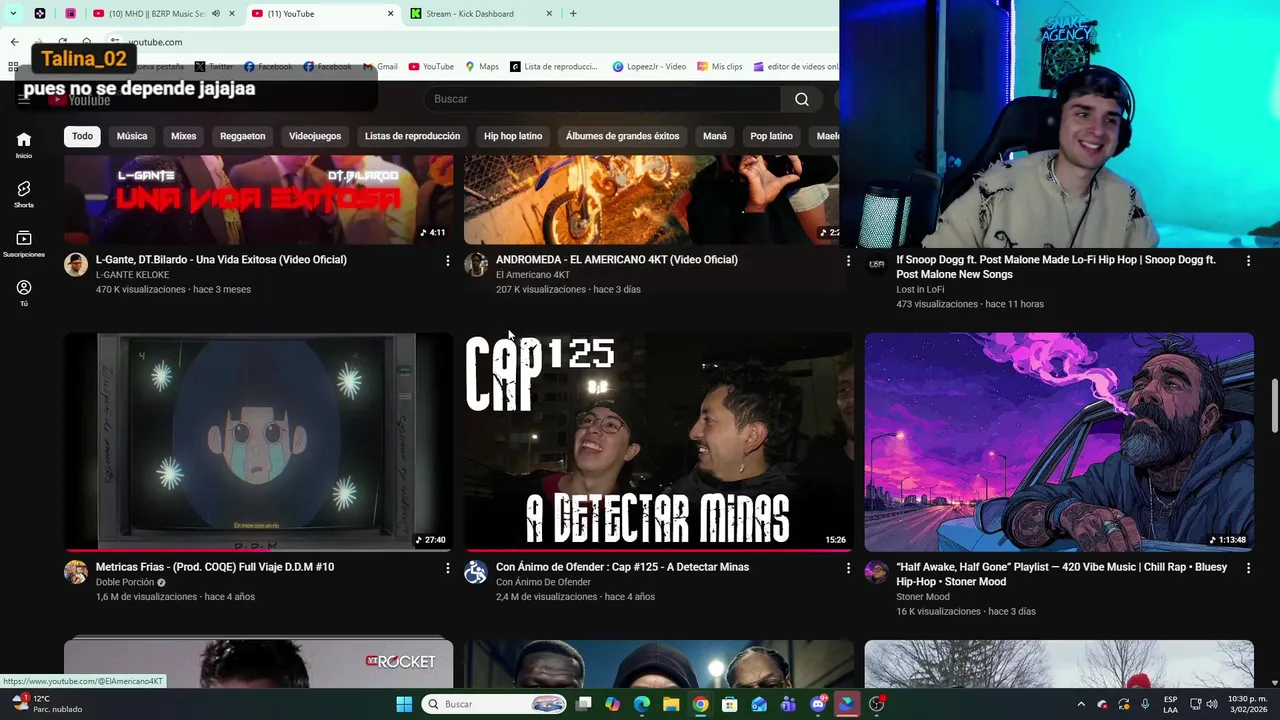
Task: Select Álbumes de grandes éxitos chip
Action: [x=622, y=136]
